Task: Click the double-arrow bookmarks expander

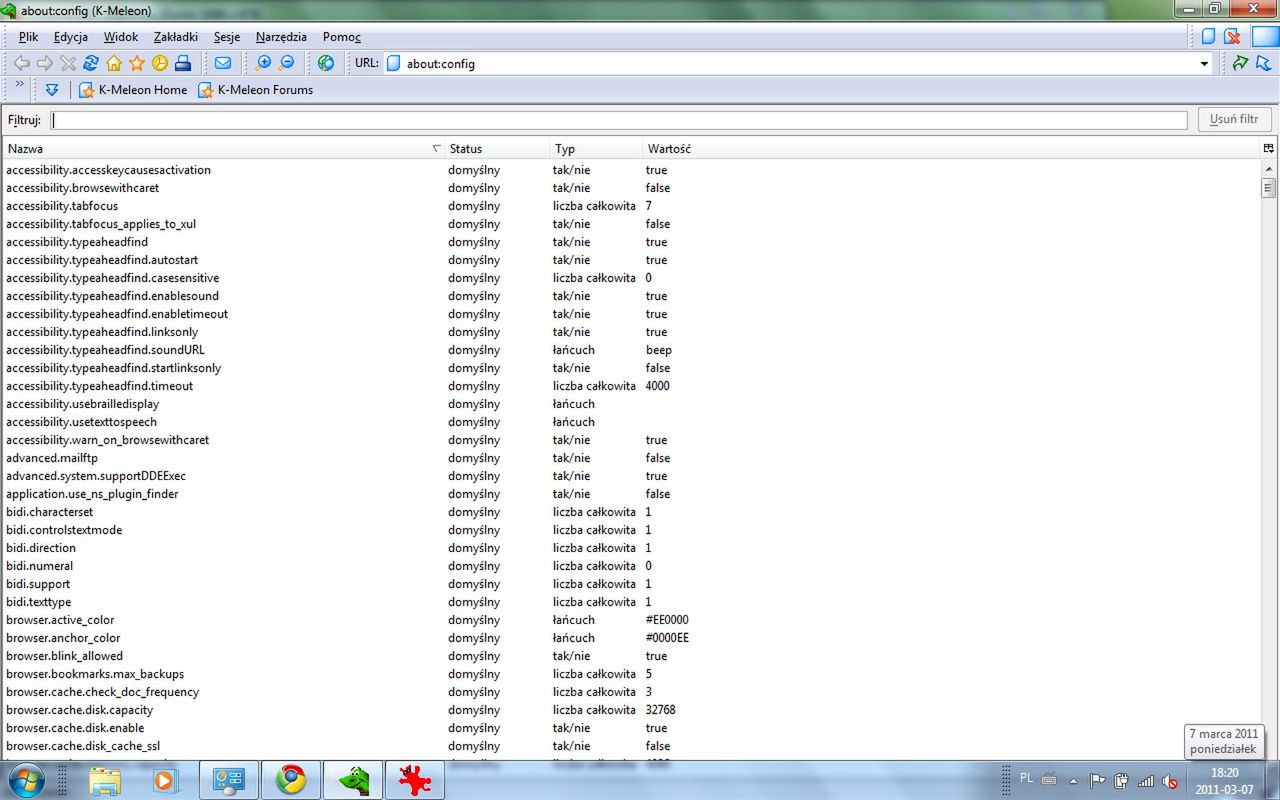Action: click(52, 89)
